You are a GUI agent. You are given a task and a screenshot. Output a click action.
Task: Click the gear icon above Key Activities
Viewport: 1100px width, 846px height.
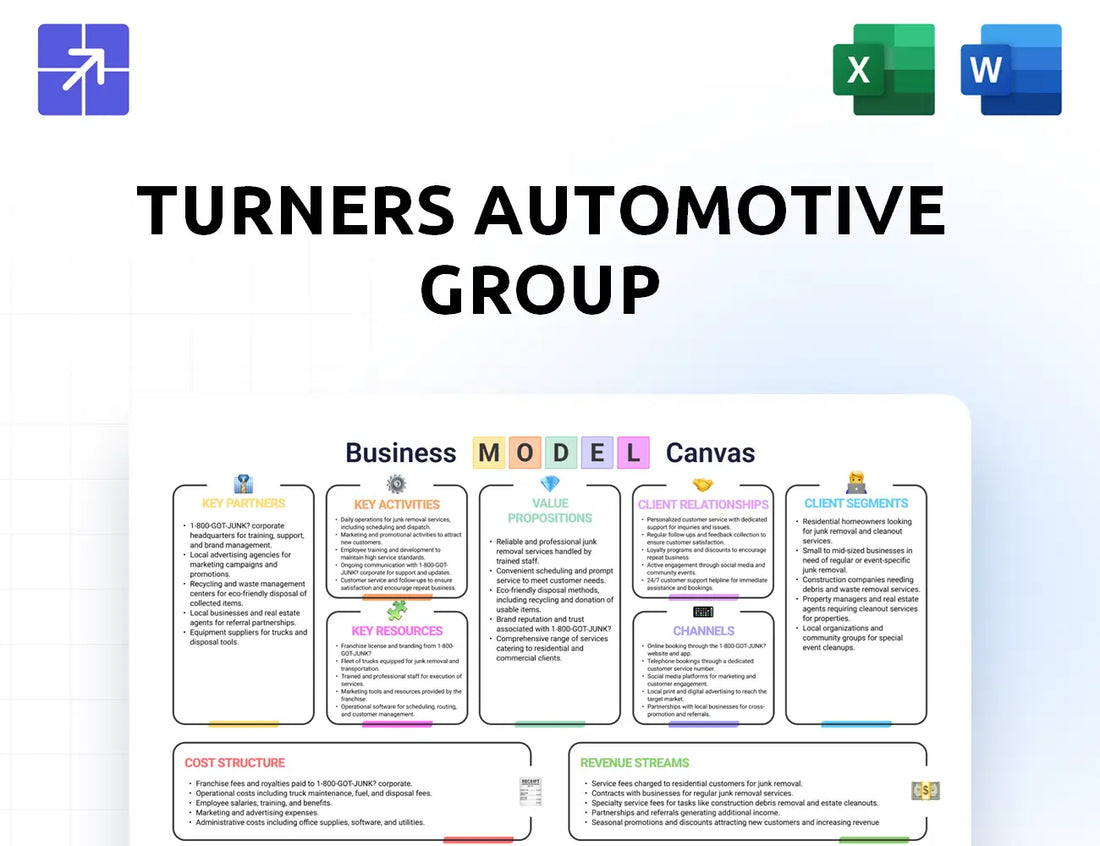tap(396, 484)
